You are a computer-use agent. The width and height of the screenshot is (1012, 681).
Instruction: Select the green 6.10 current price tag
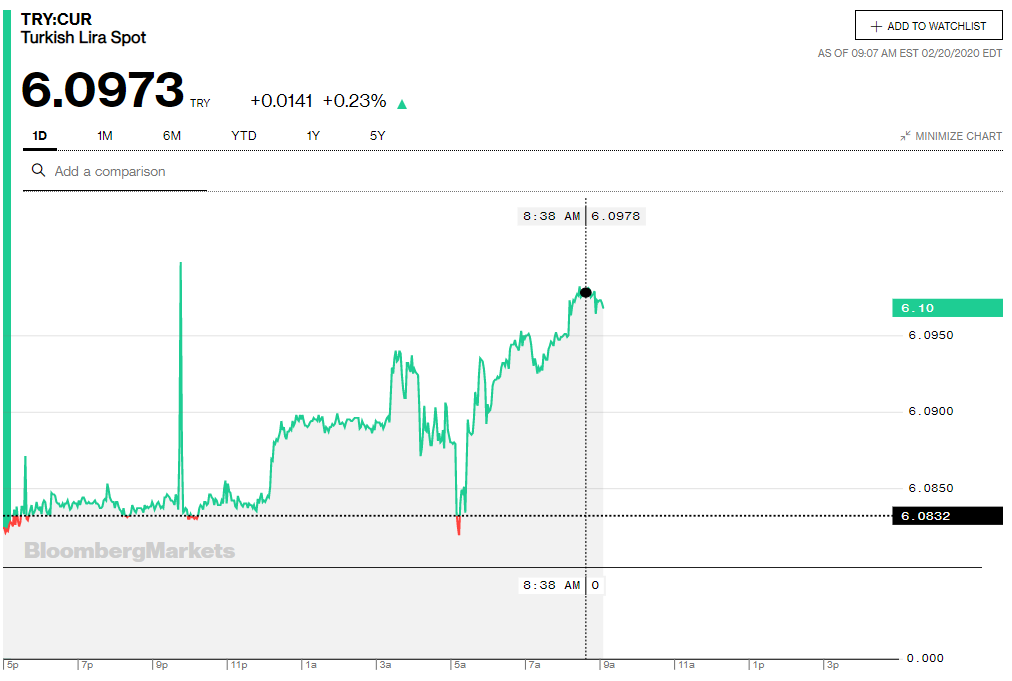(946, 308)
